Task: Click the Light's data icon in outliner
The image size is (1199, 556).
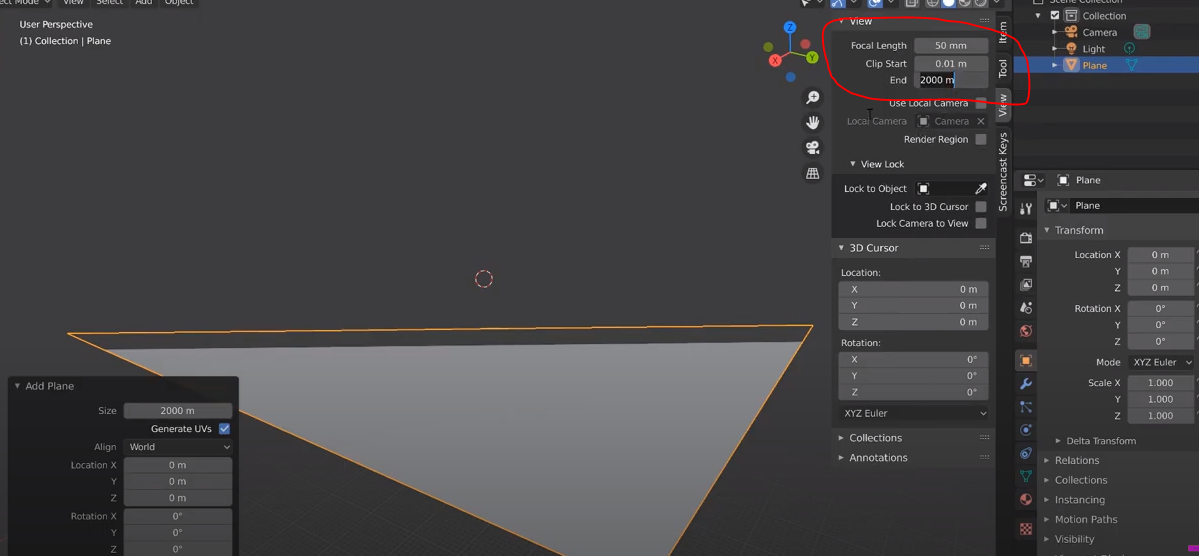Action: pyautogui.click(x=1129, y=48)
